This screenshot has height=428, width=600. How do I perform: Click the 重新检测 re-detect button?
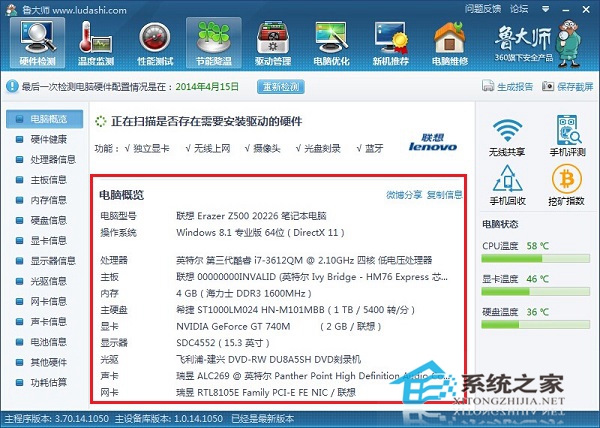(281, 86)
